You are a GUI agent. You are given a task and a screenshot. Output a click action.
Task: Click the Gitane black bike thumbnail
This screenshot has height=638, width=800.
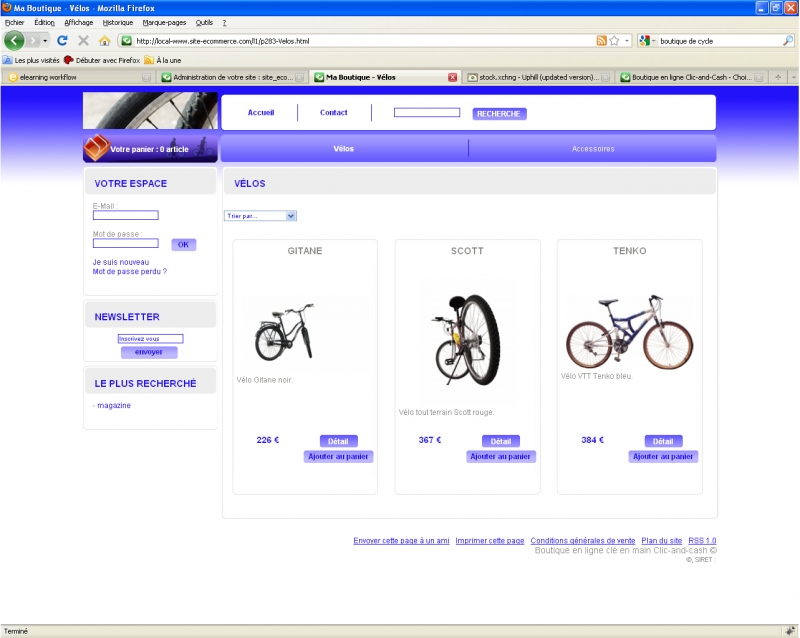(x=285, y=332)
